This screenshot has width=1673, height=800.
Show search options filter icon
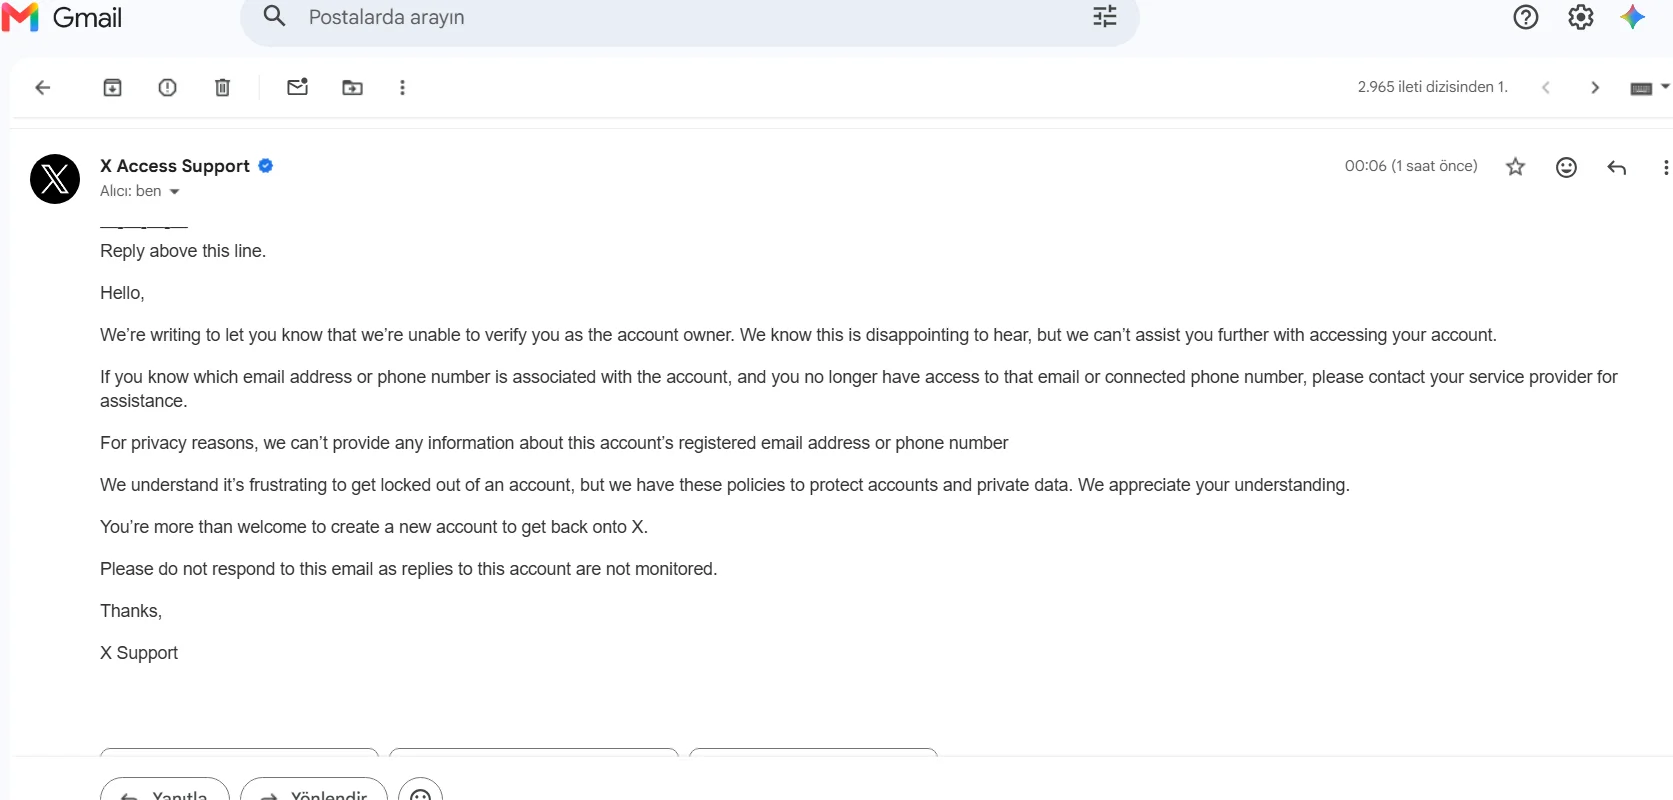coord(1105,17)
